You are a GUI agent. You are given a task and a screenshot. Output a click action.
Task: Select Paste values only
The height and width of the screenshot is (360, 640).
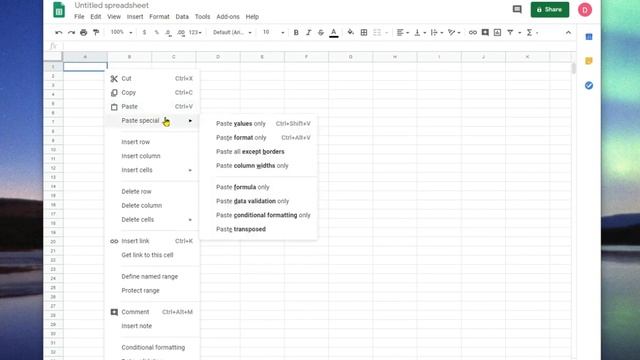tap(259, 124)
